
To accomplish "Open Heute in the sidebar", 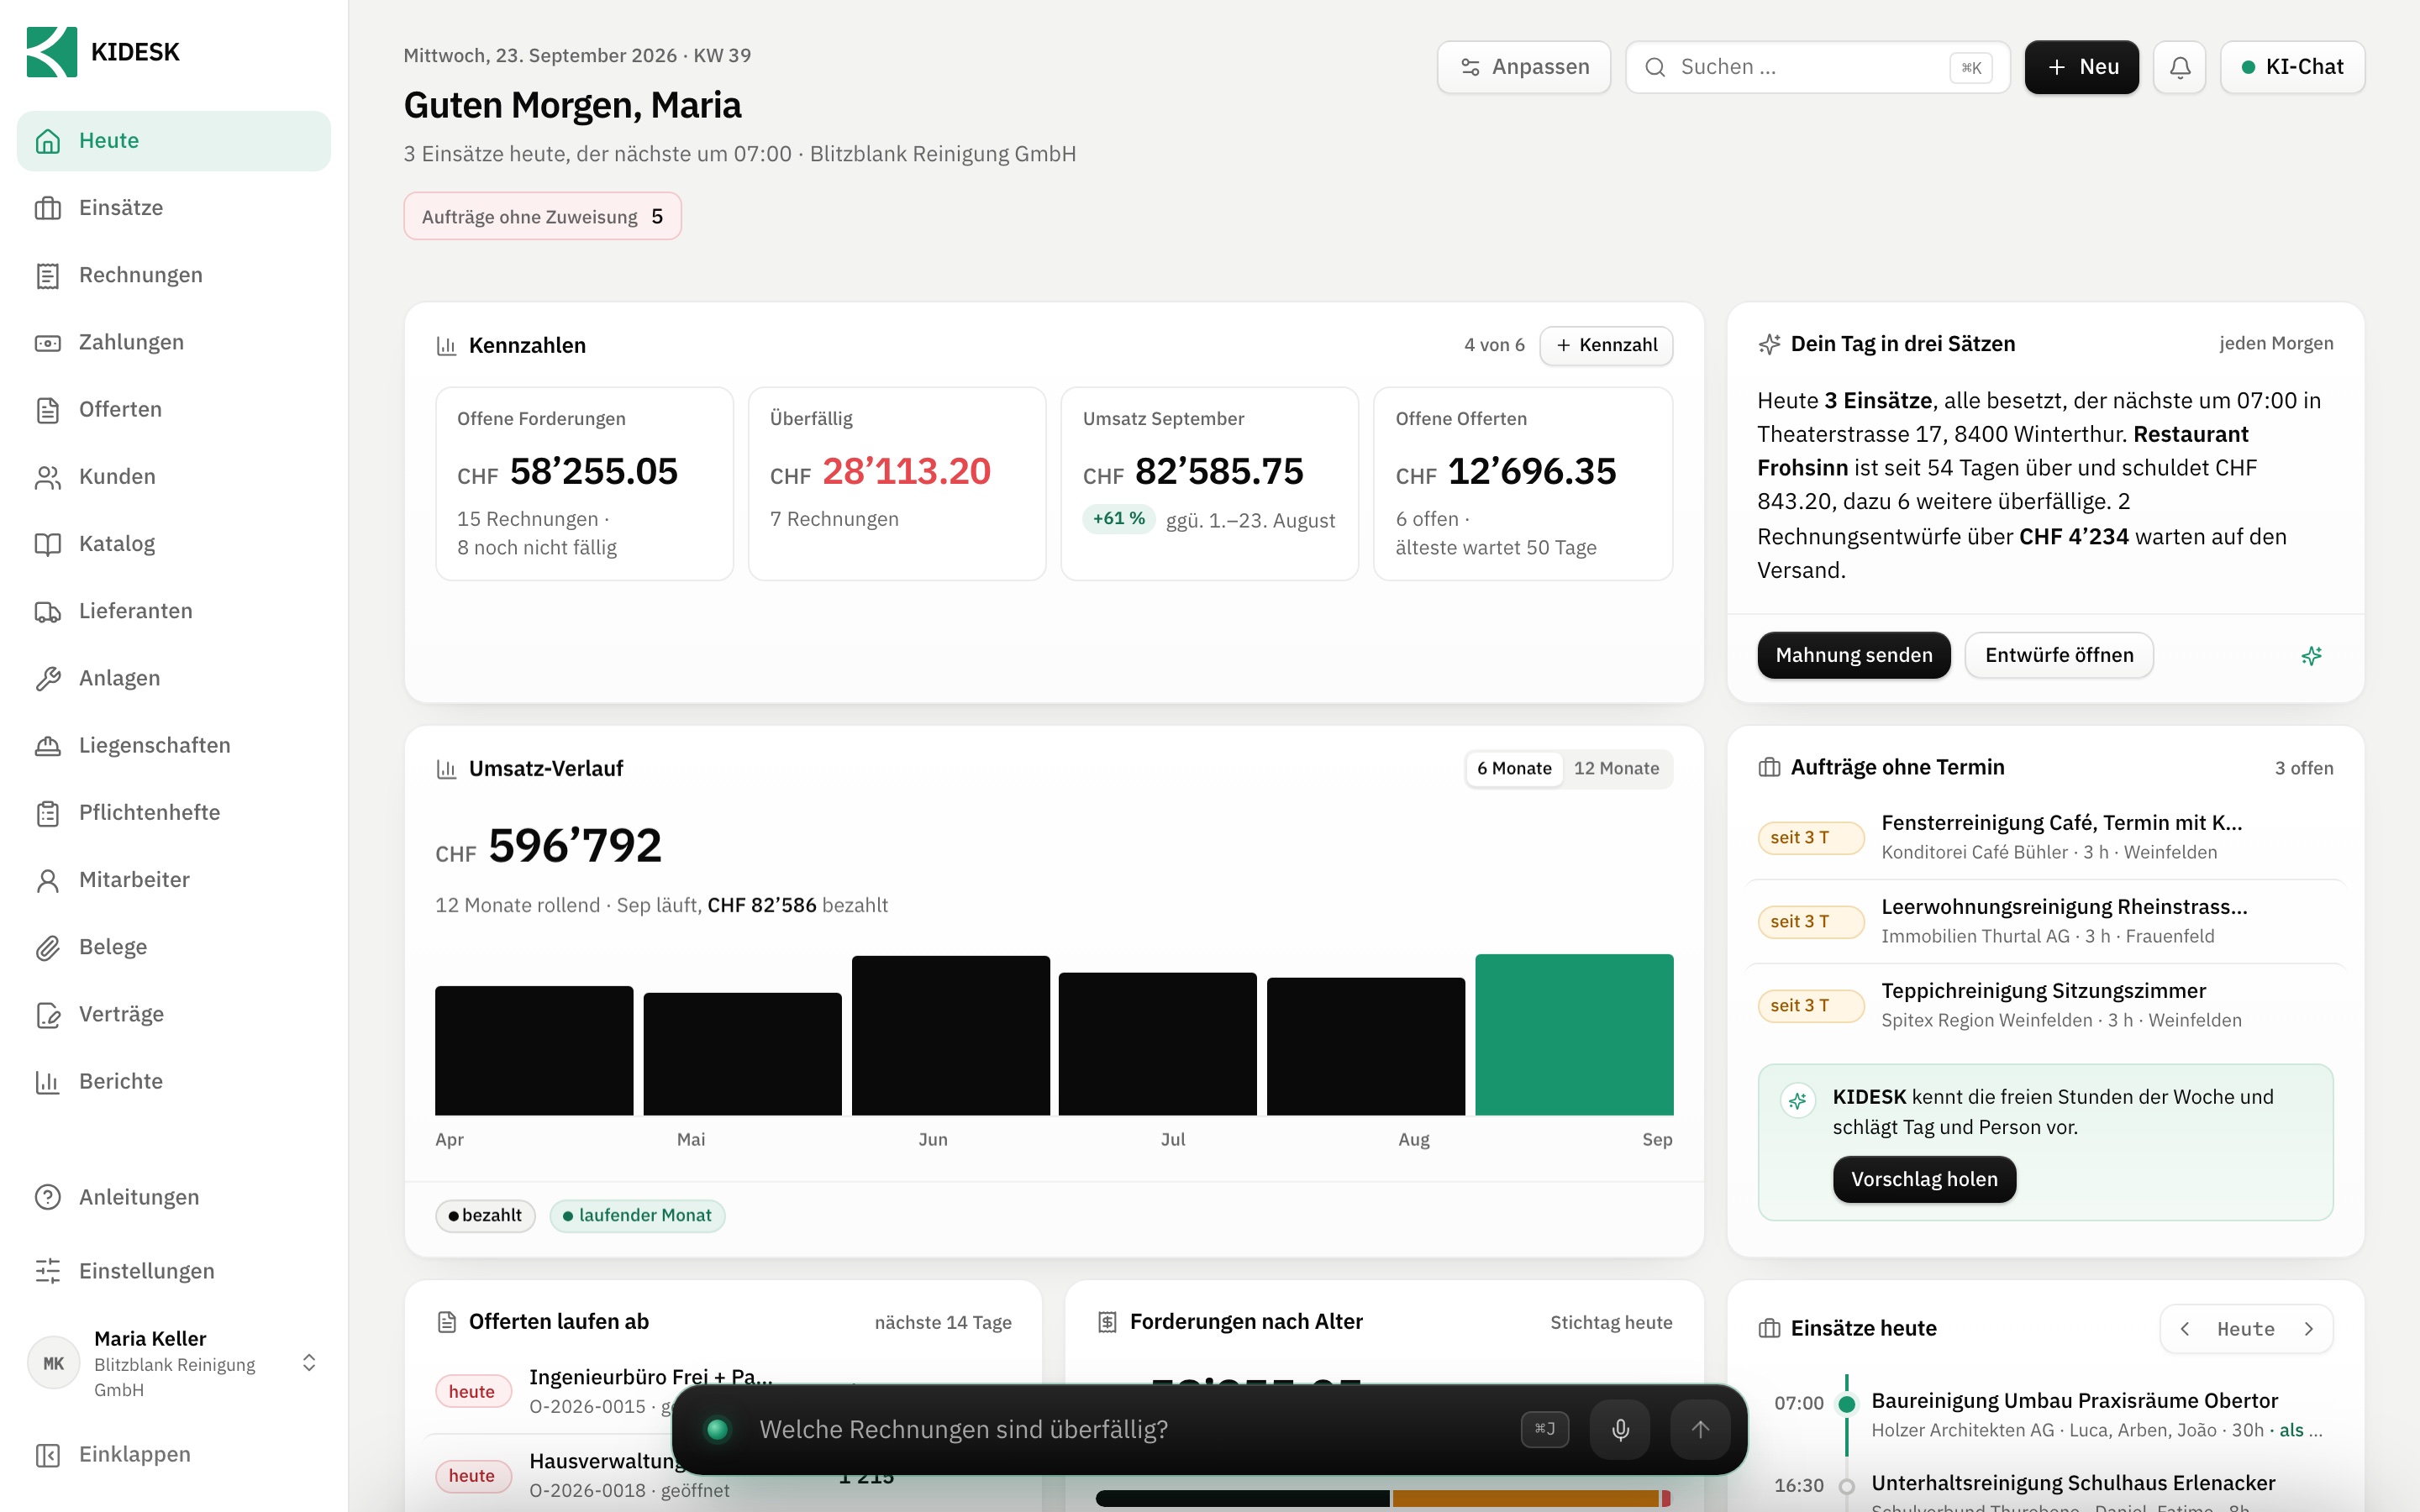I will pos(174,141).
